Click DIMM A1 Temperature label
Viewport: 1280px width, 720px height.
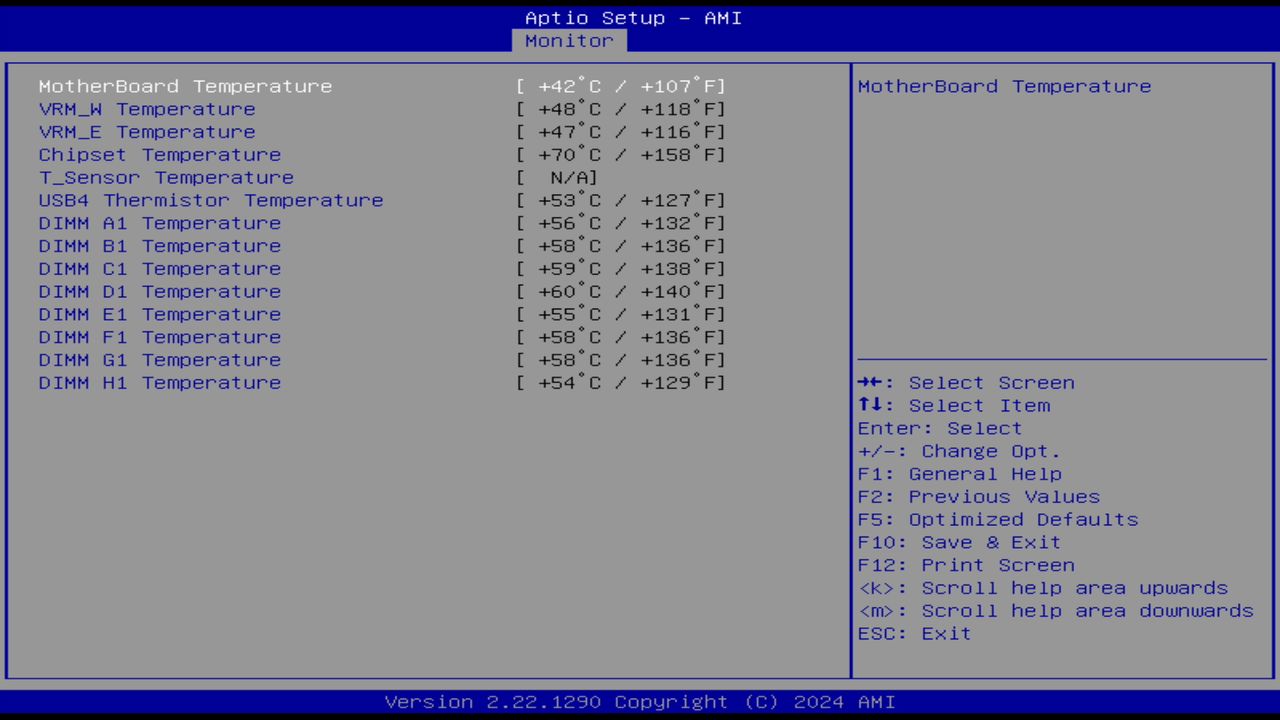pos(160,223)
